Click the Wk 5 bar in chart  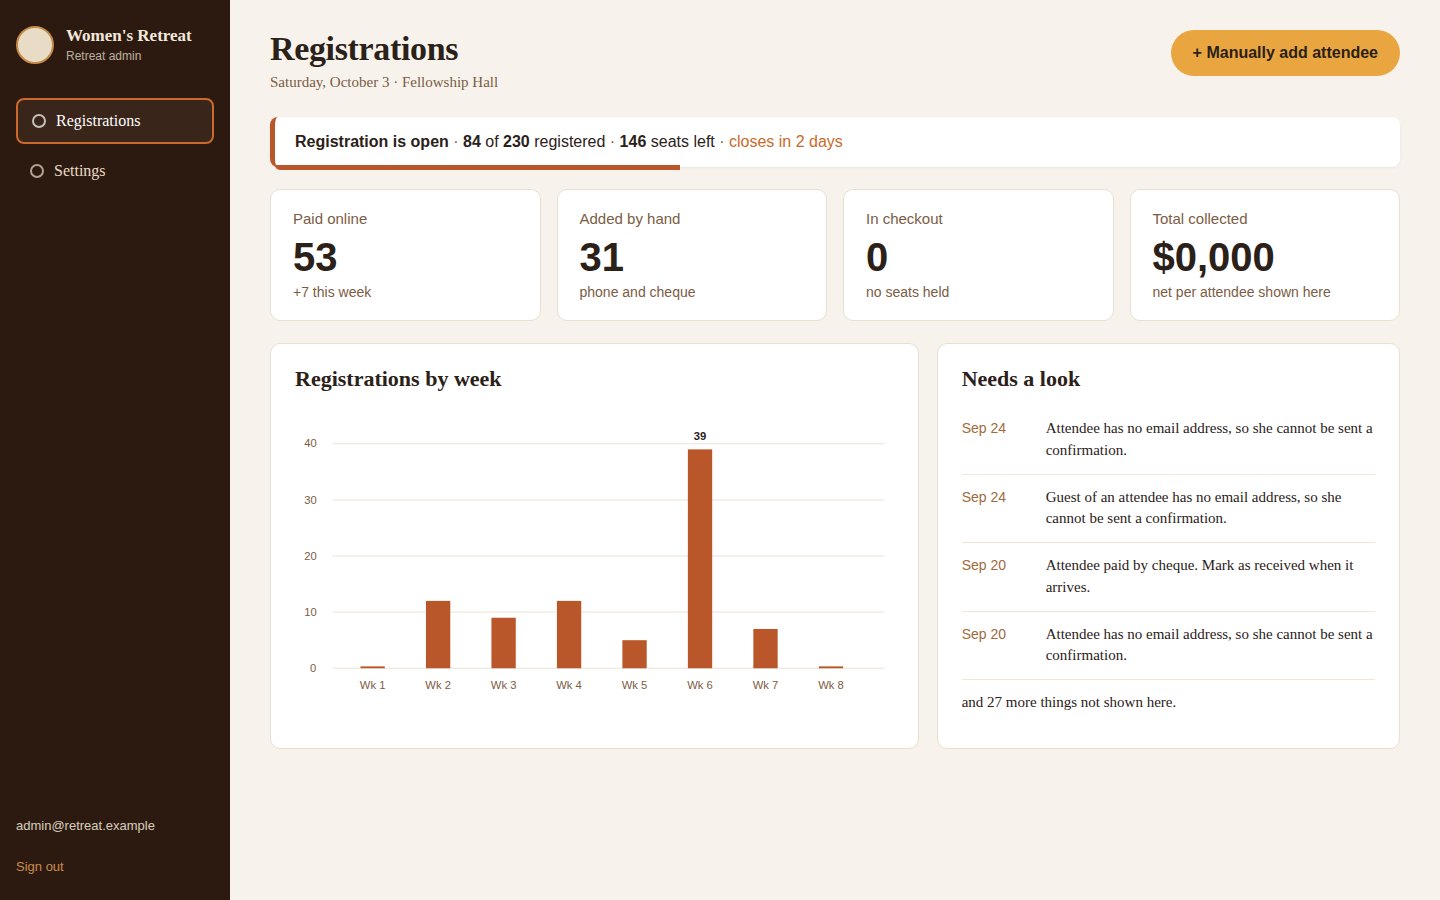pos(634,654)
